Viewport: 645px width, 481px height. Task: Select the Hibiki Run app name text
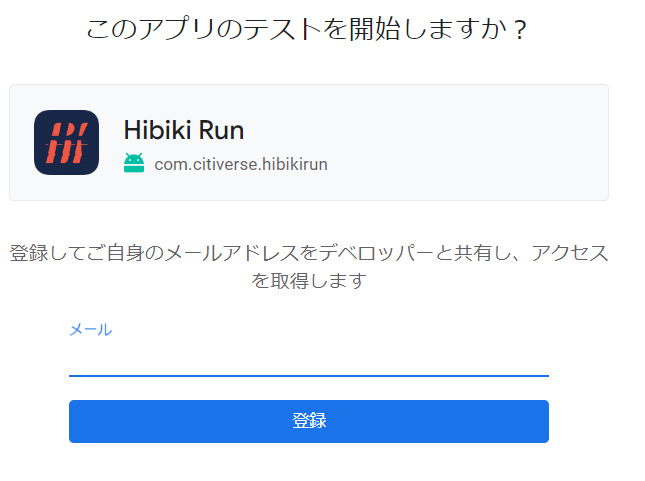pyautogui.click(x=184, y=130)
